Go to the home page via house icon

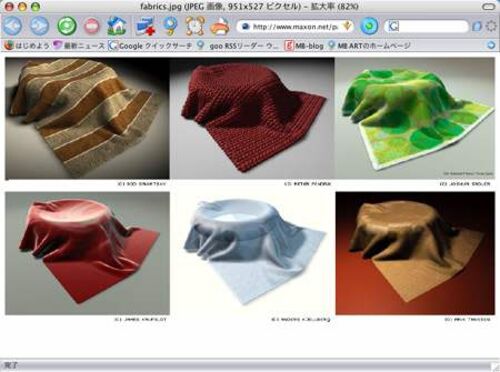[117, 26]
